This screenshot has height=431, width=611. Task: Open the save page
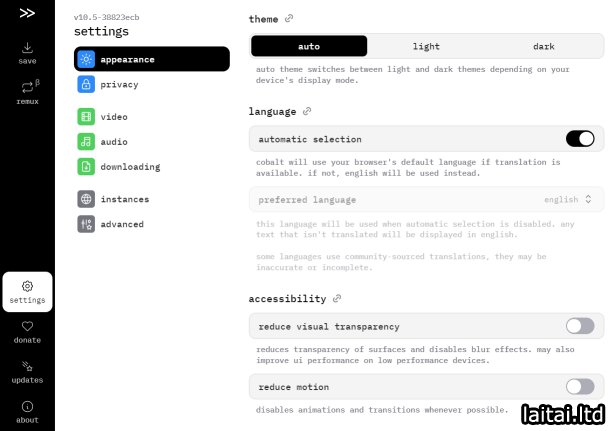pyautogui.click(x=27, y=52)
